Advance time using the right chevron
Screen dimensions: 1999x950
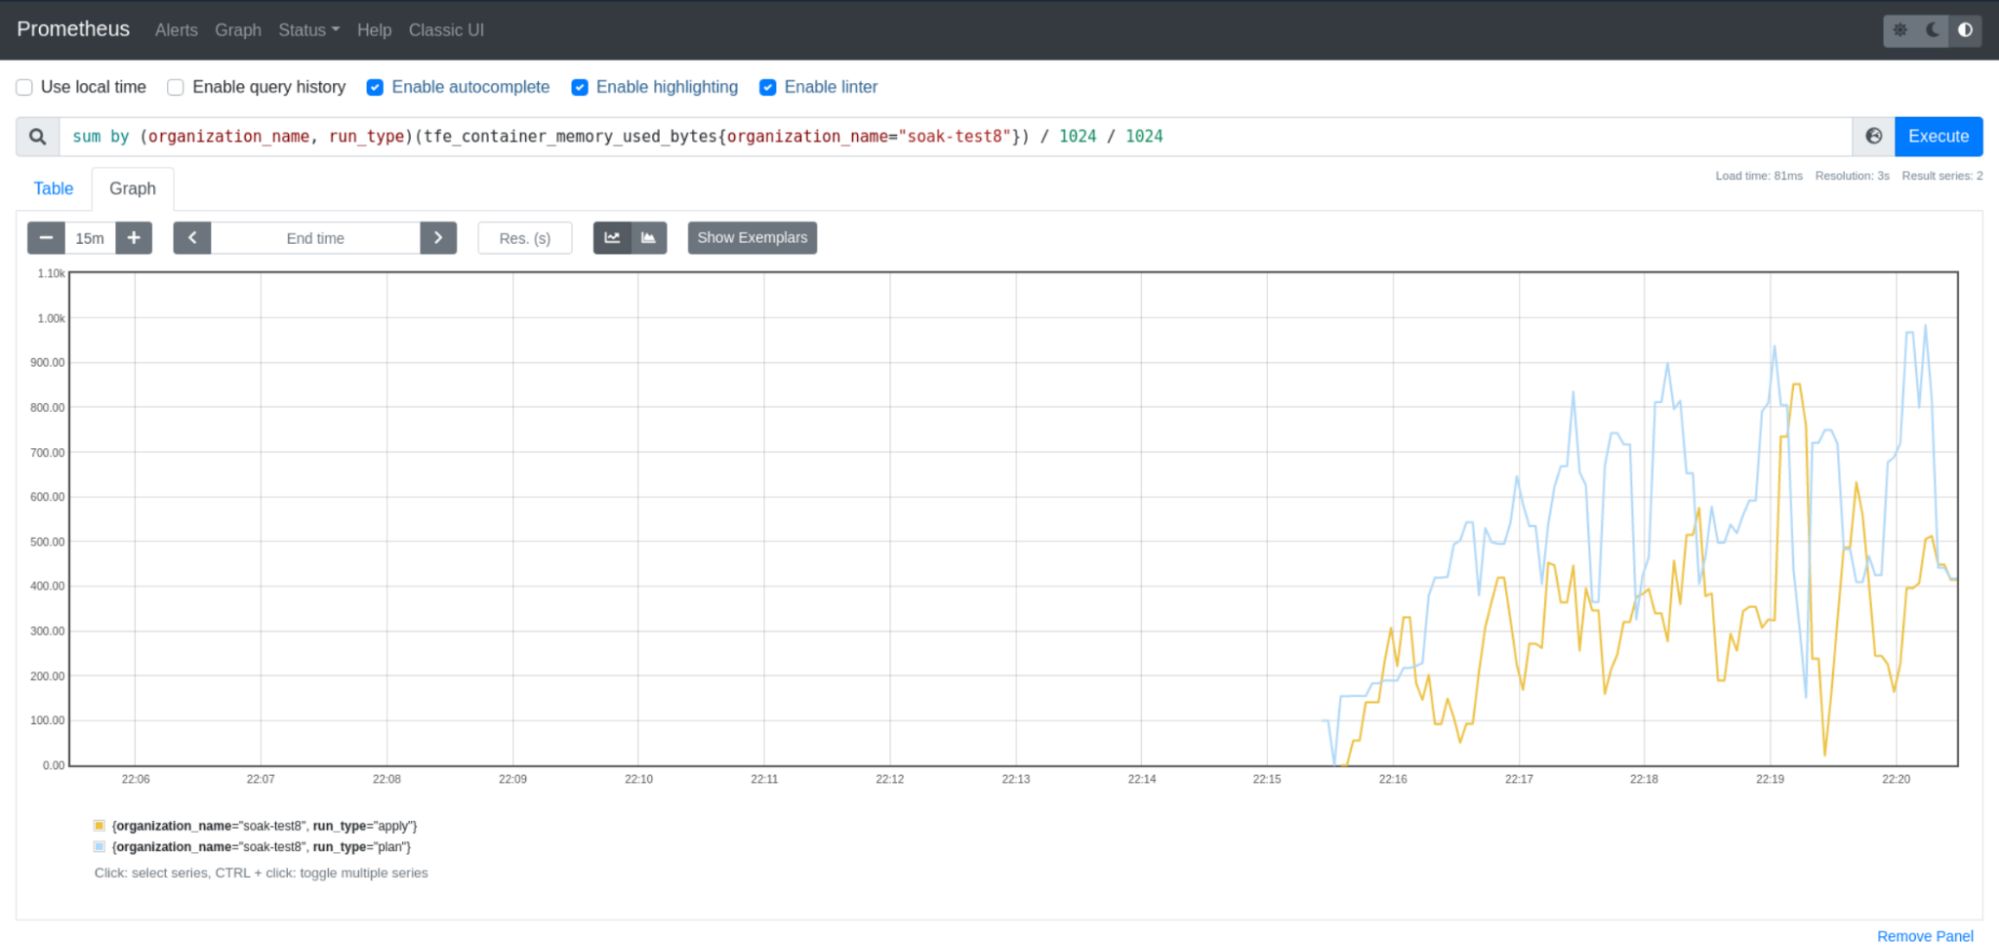click(438, 237)
